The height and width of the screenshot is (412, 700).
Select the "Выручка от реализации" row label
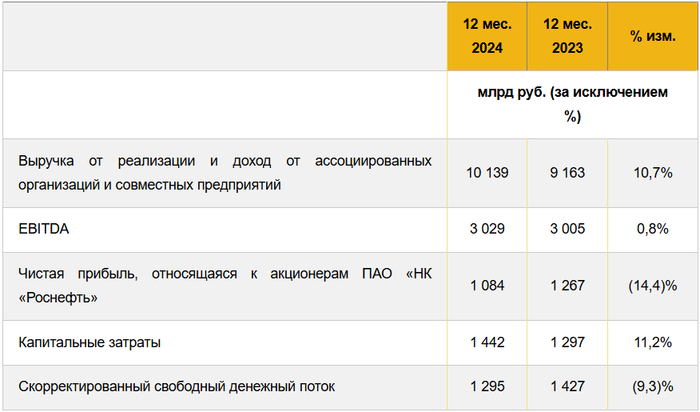click(x=225, y=172)
